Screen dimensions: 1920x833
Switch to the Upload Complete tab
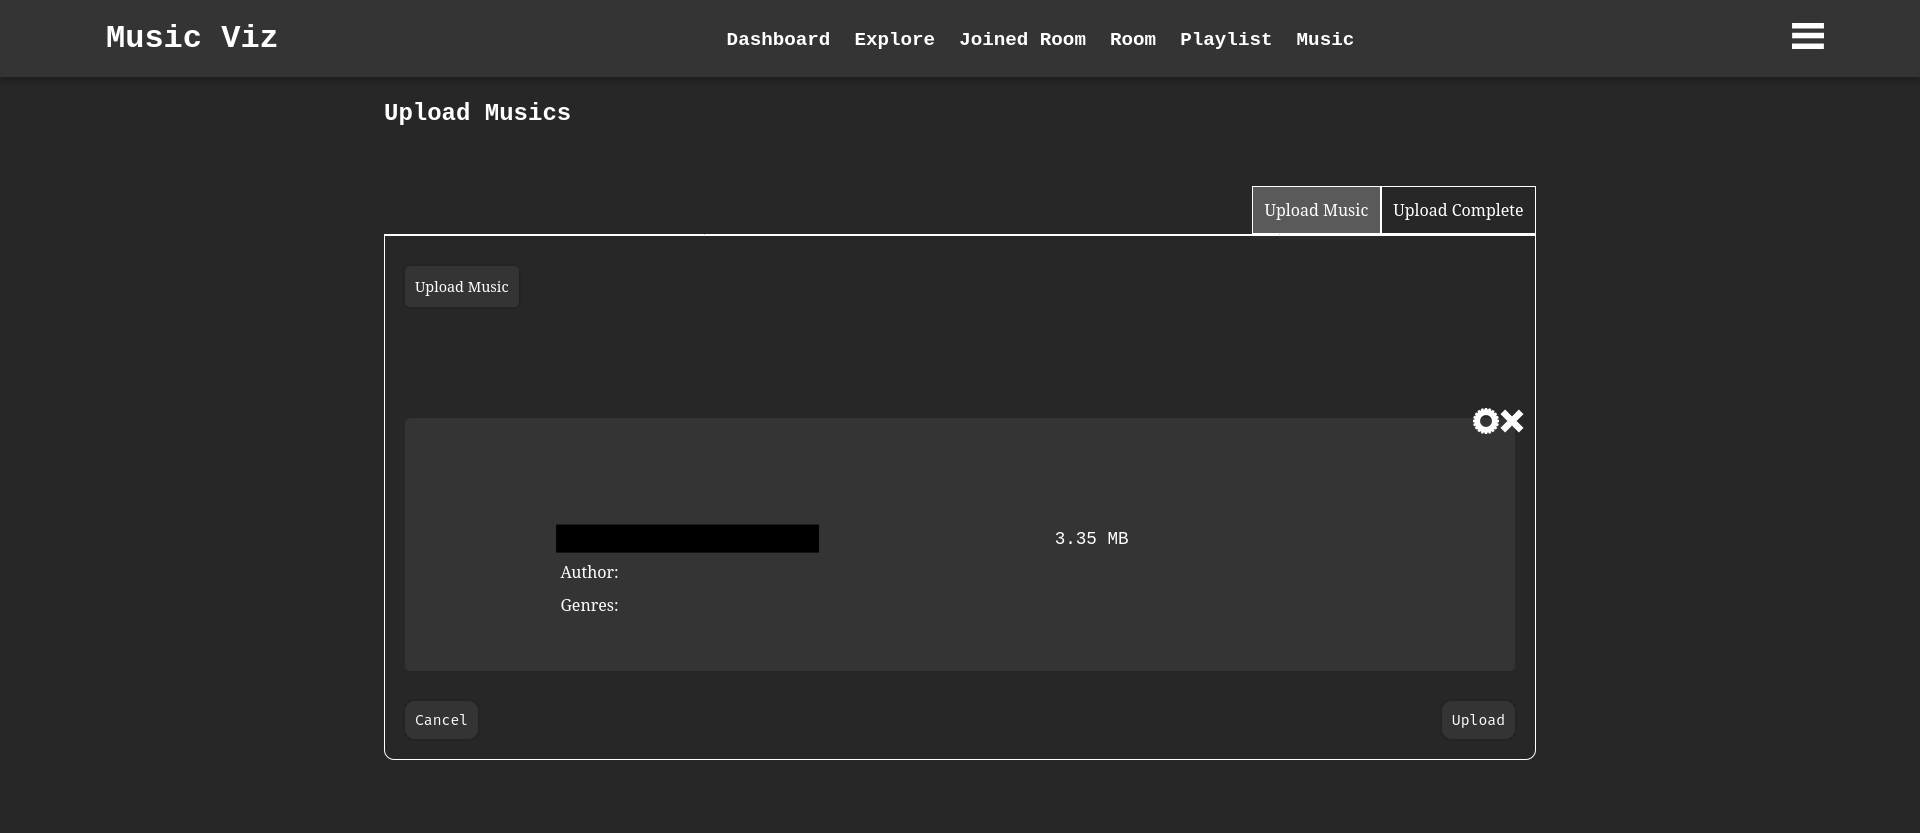tap(1457, 210)
